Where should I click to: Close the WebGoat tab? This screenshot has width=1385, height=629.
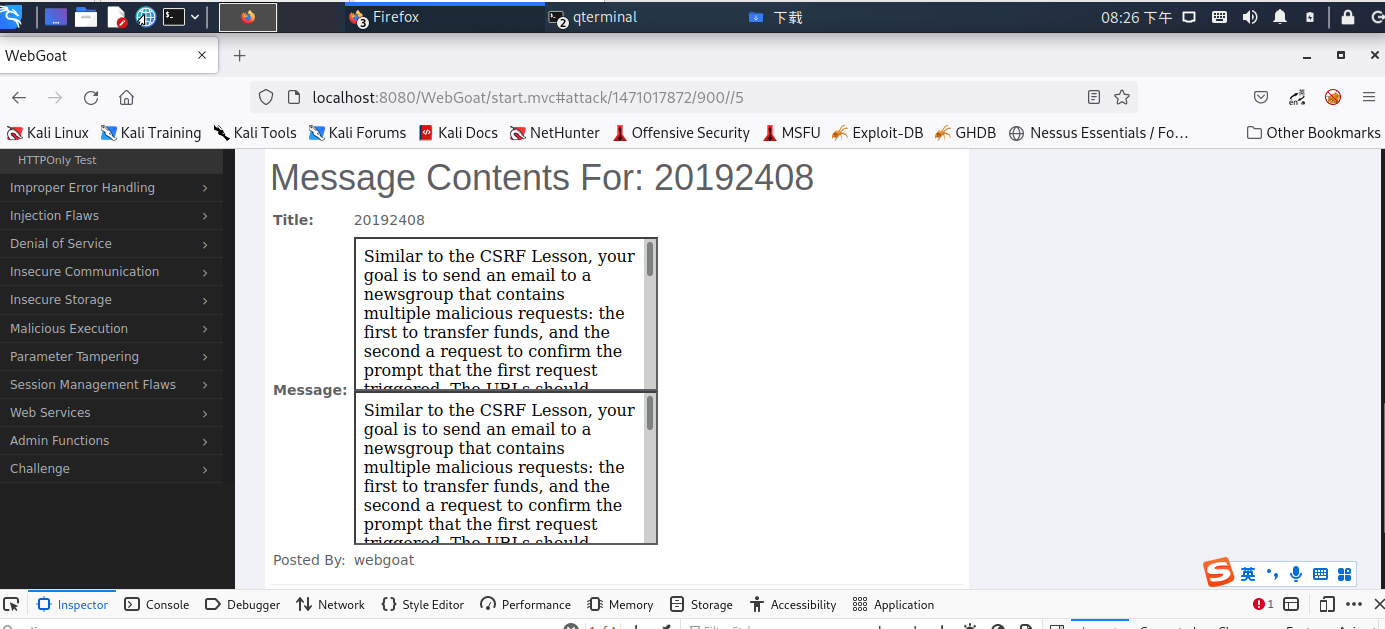202,56
